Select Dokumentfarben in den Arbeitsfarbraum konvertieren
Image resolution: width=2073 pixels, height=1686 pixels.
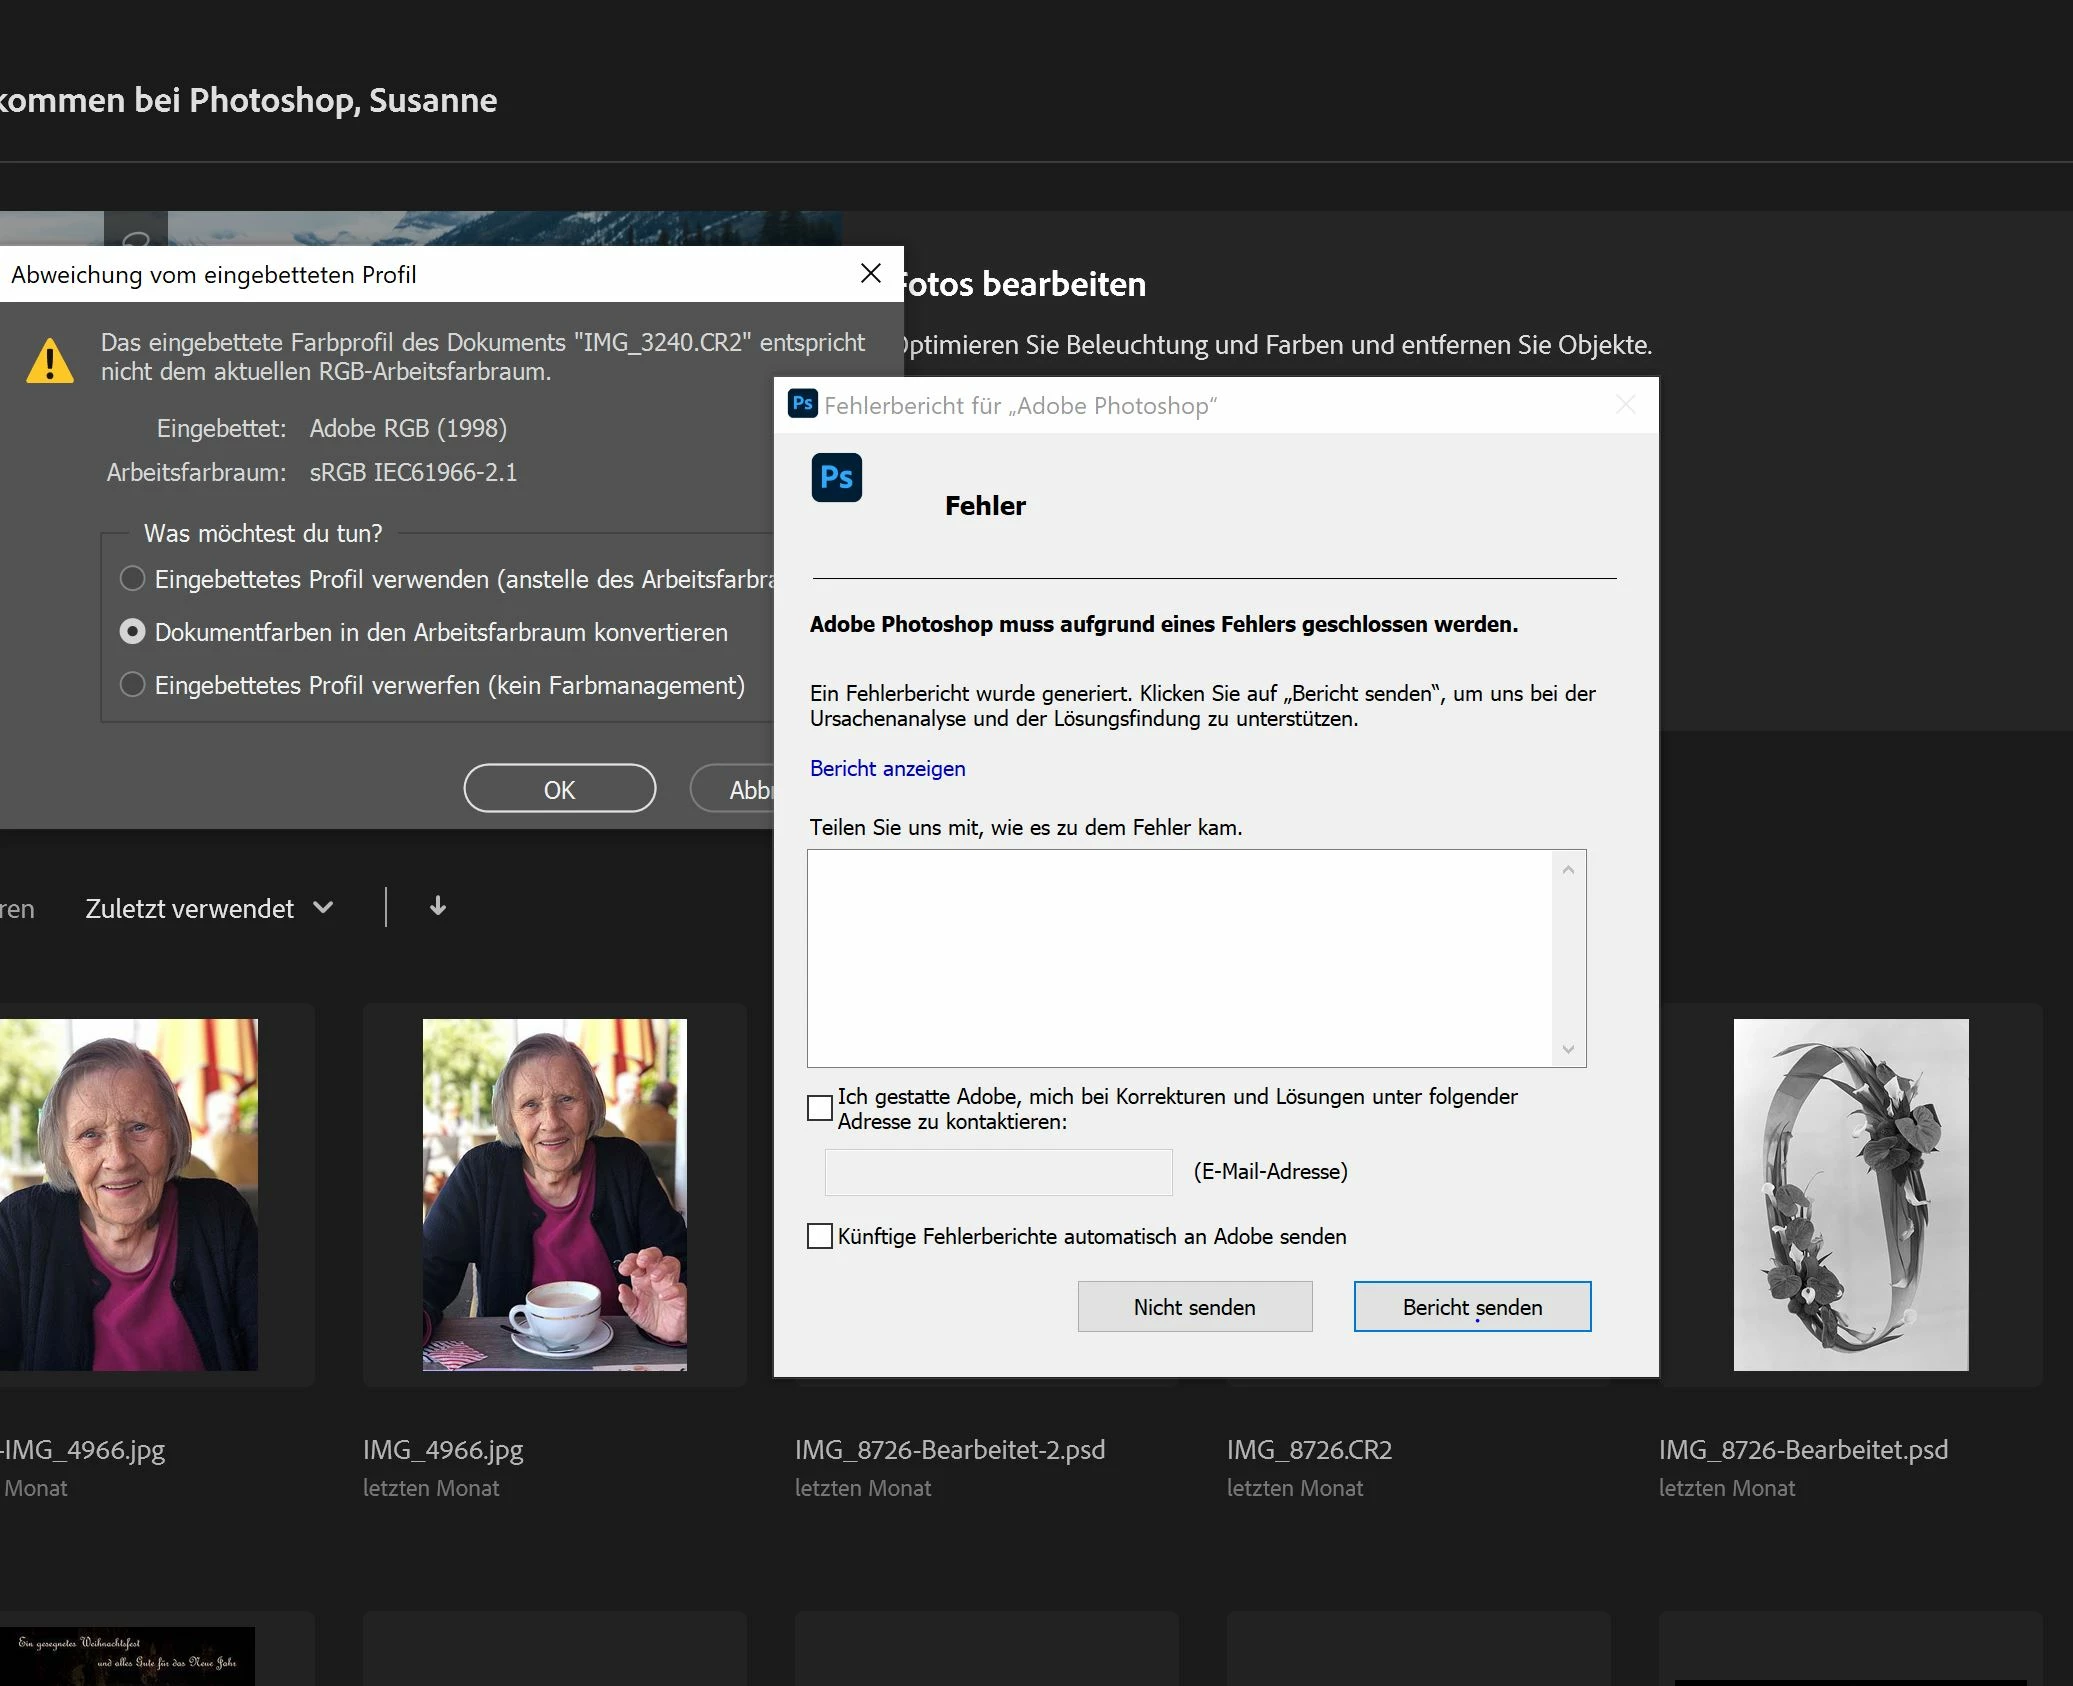click(132, 632)
